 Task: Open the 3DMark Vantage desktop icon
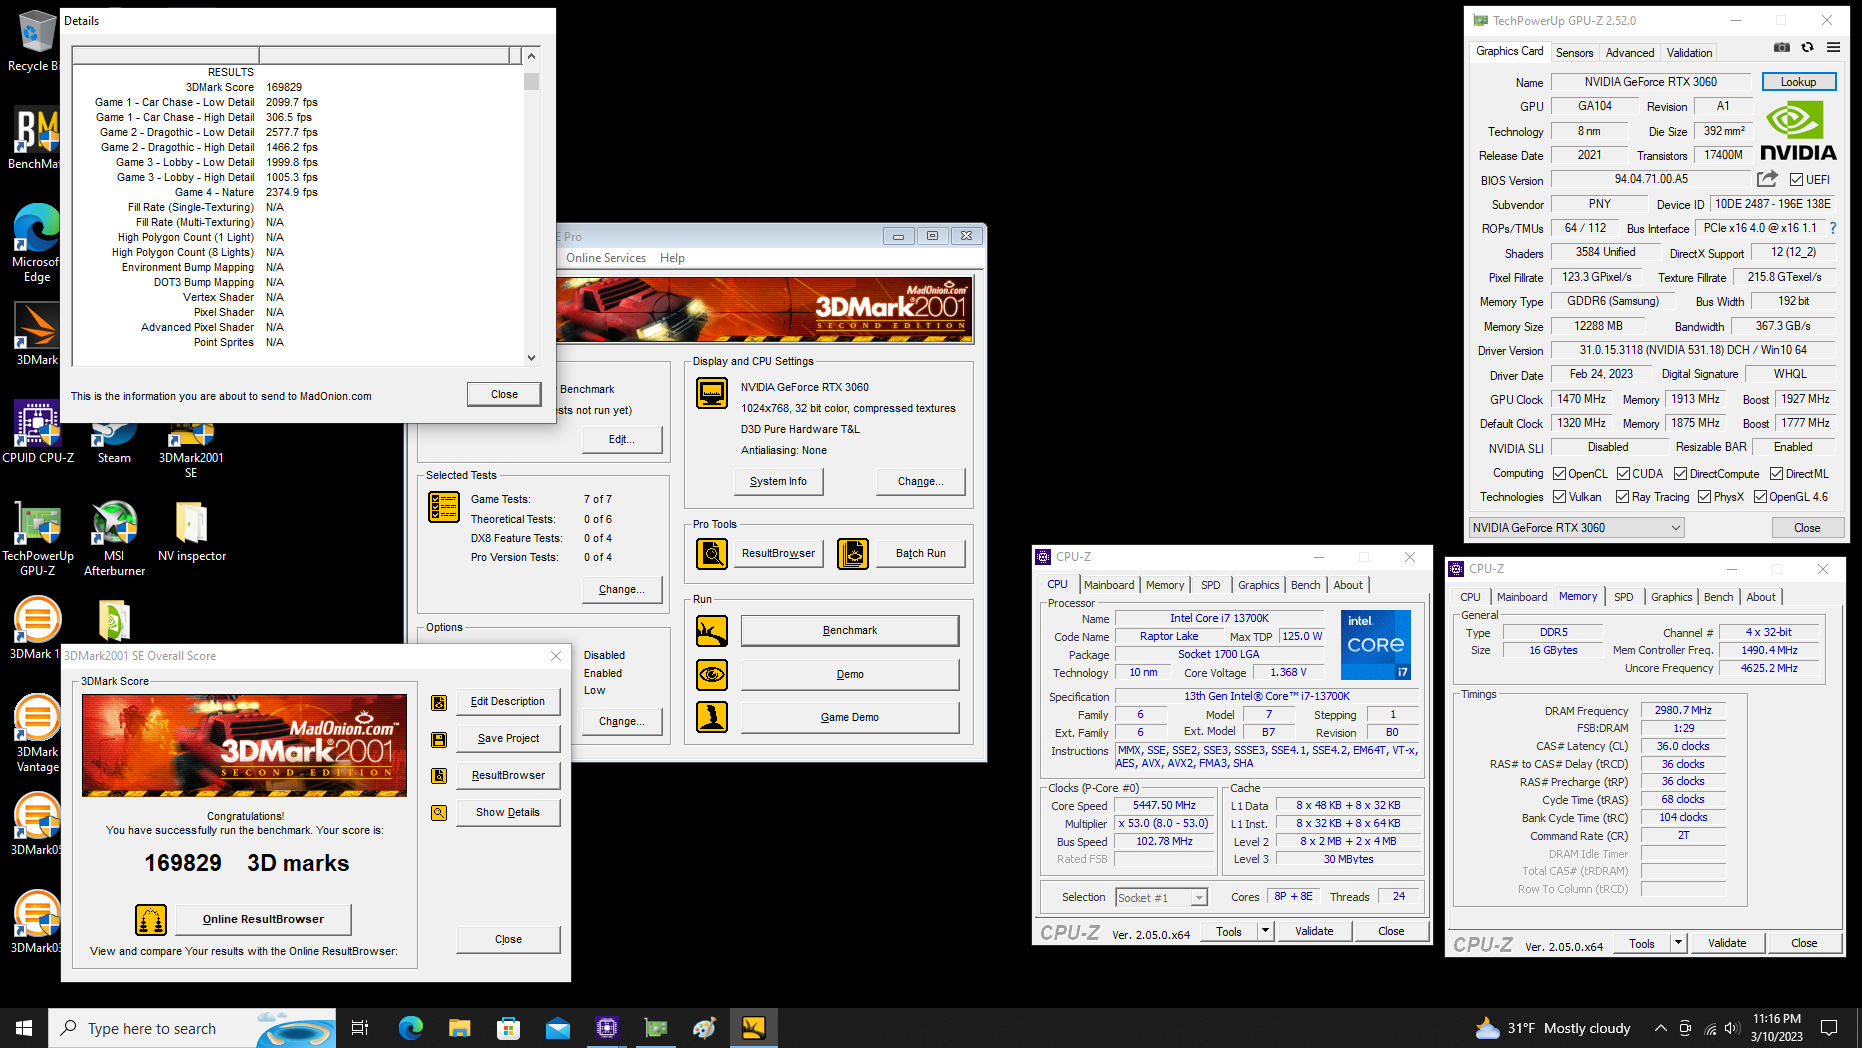pyautogui.click(x=38, y=735)
